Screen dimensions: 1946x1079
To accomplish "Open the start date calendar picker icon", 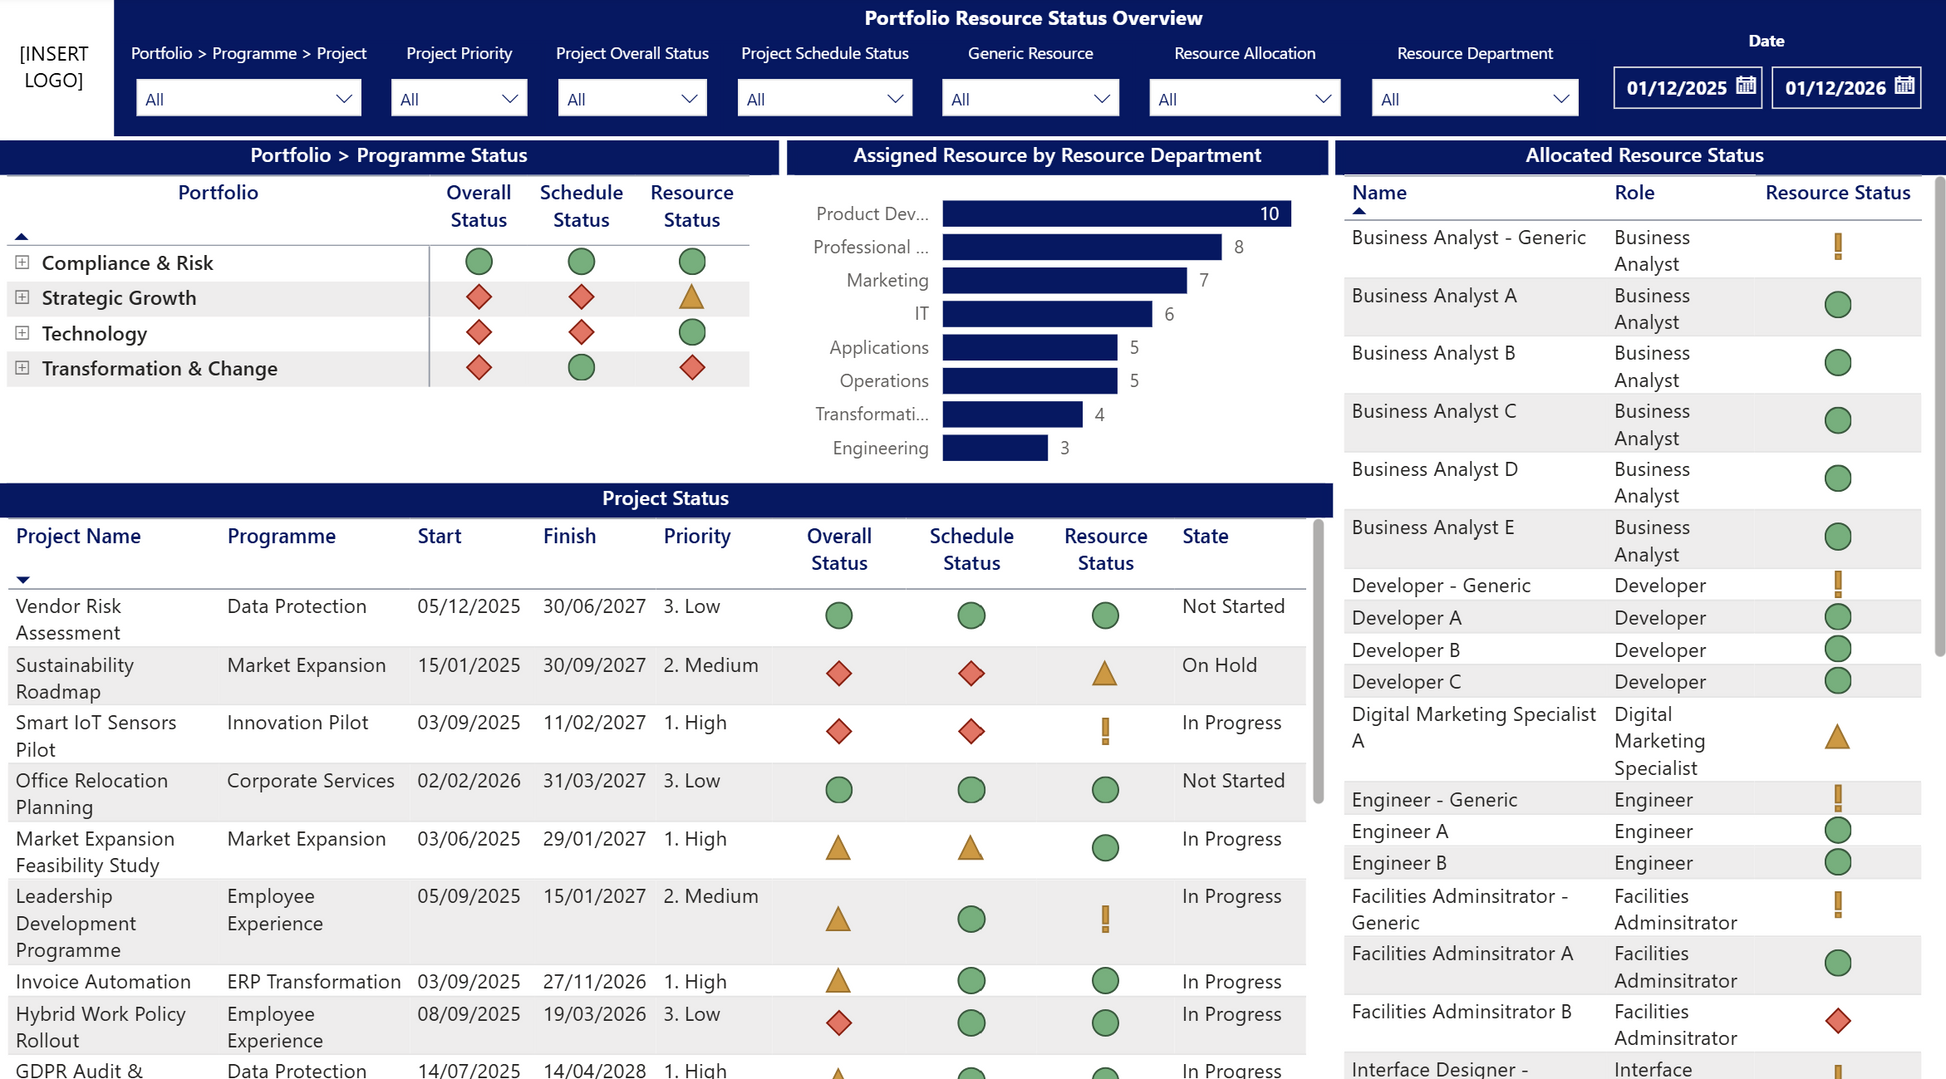I will tap(1745, 86).
